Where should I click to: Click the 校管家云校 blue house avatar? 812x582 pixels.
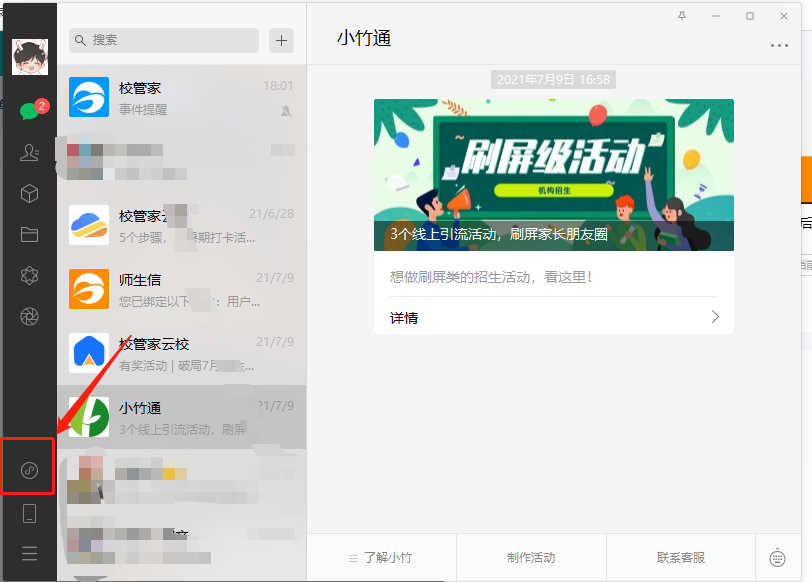pyautogui.click(x=89, y=353)
